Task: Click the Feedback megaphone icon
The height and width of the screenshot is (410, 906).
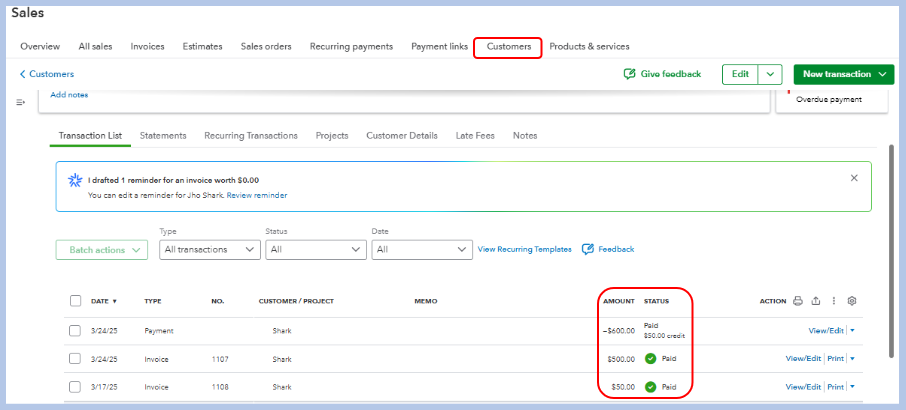Action: click(588, 249)
